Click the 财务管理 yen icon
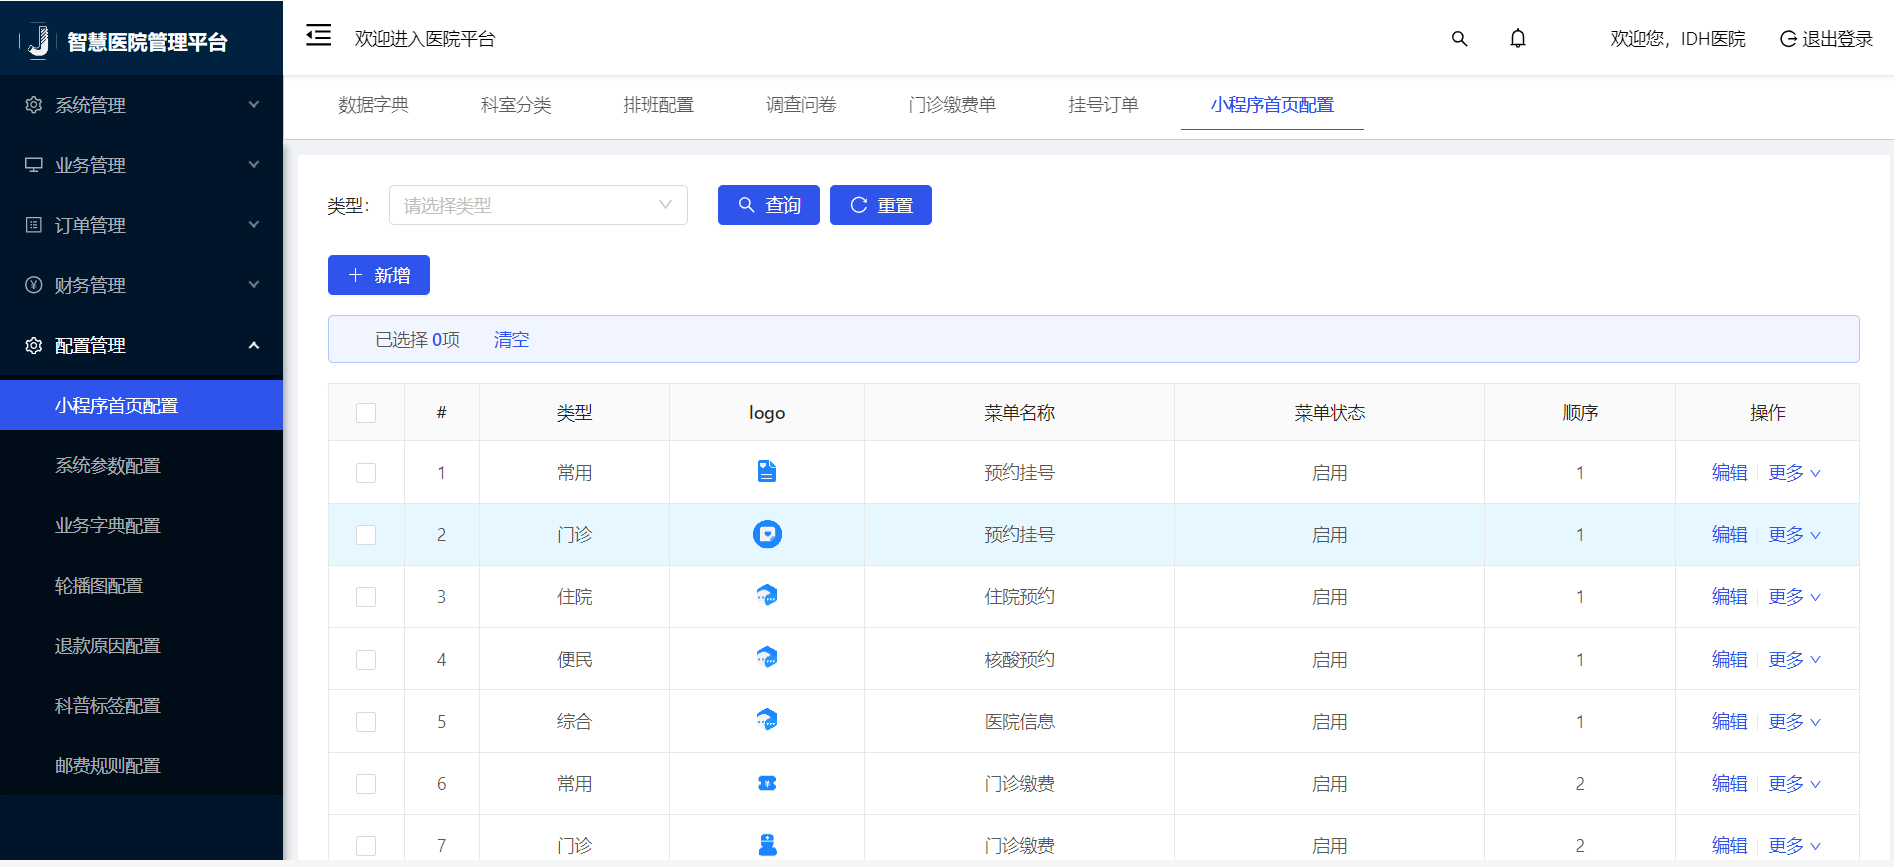Image resolution: width=1894 pixels, height=867 pixels. [x=34, y=285]
